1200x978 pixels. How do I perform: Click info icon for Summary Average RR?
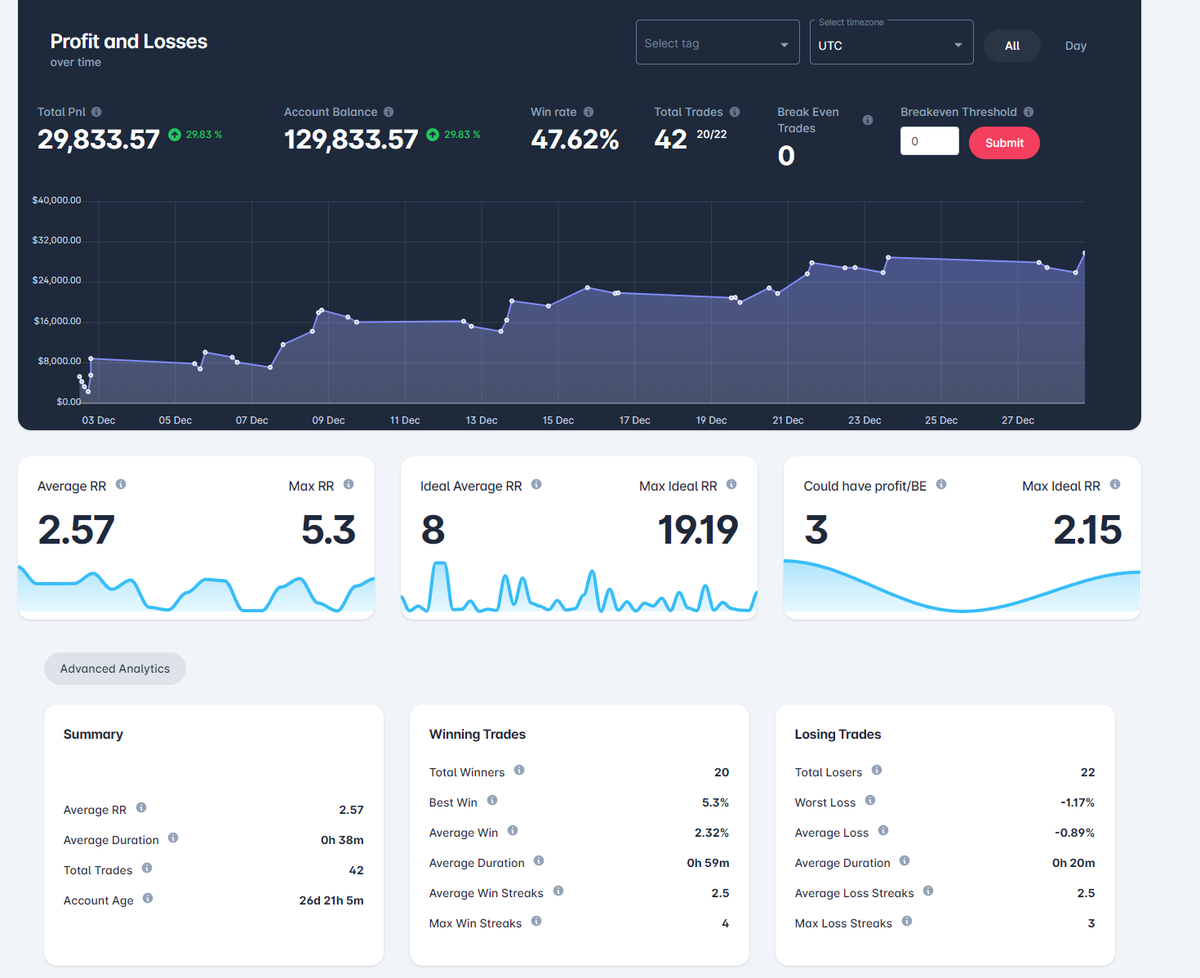(x=141, y=808)
